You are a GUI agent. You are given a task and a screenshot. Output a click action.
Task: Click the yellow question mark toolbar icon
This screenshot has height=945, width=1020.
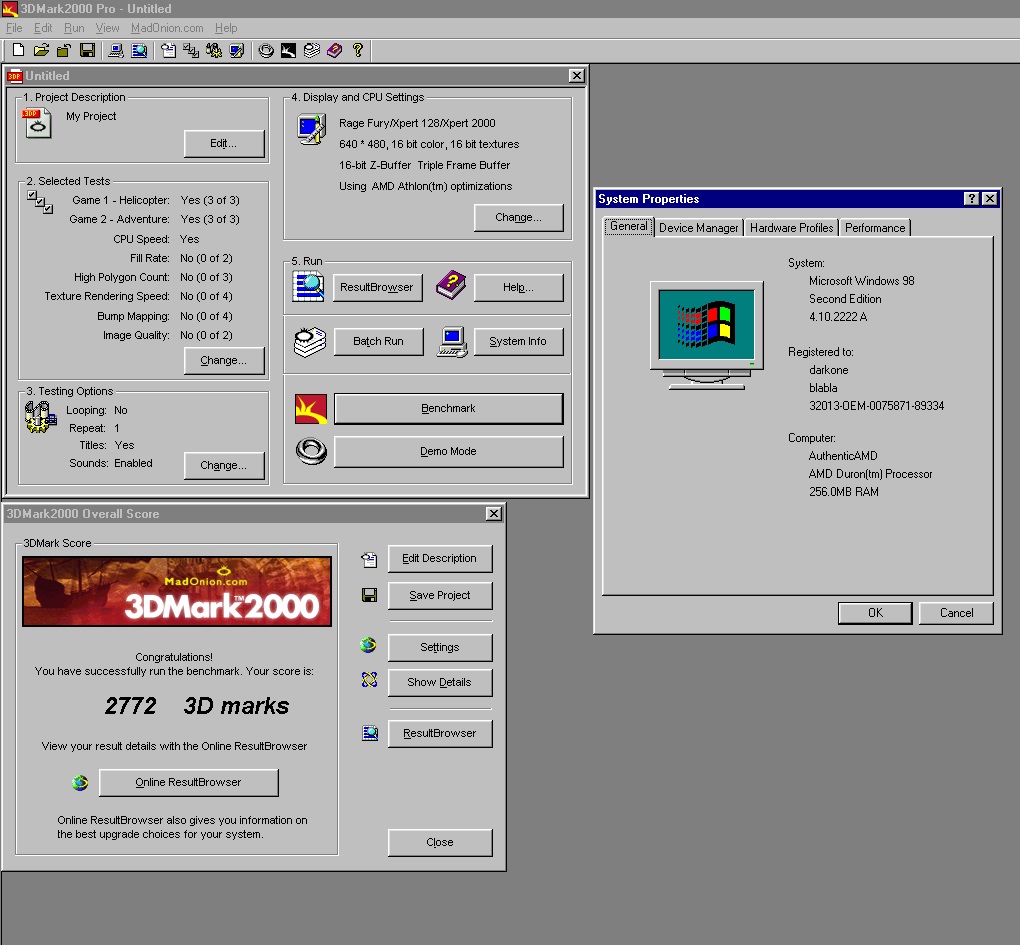coord(357,50)
